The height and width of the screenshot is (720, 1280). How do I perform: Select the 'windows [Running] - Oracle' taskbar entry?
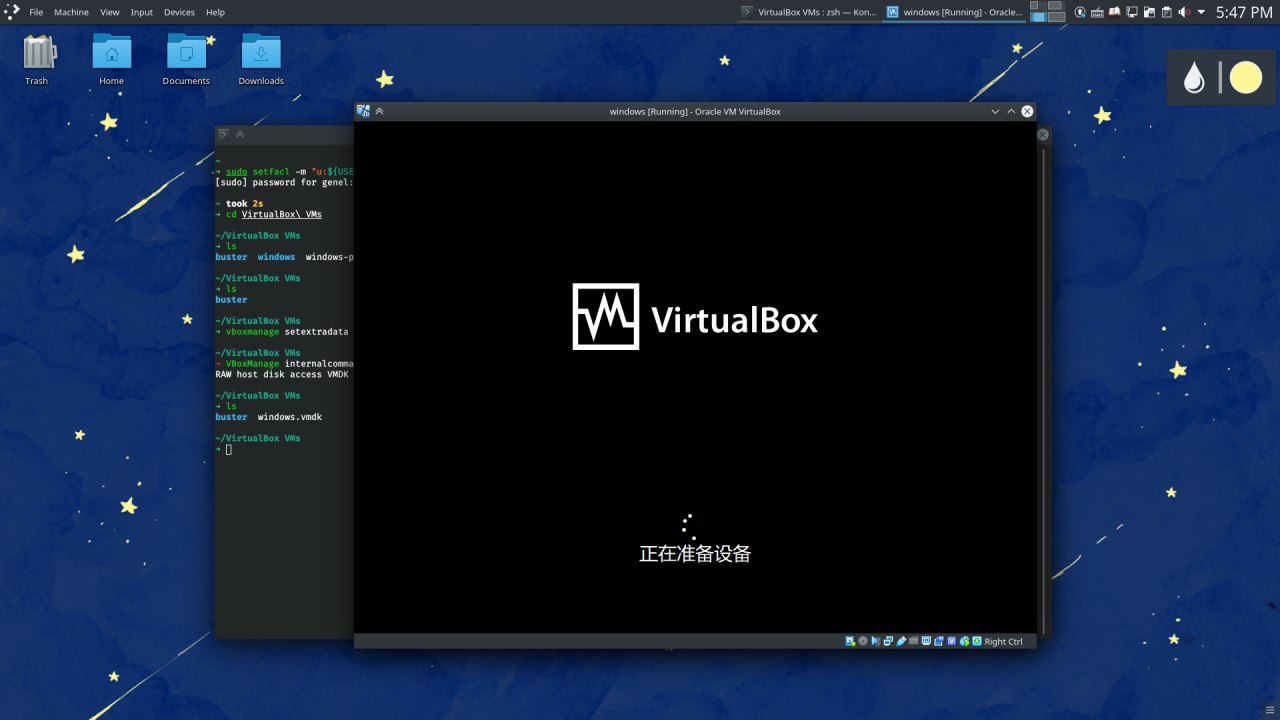pyautogui.click(x=954, y=12)
